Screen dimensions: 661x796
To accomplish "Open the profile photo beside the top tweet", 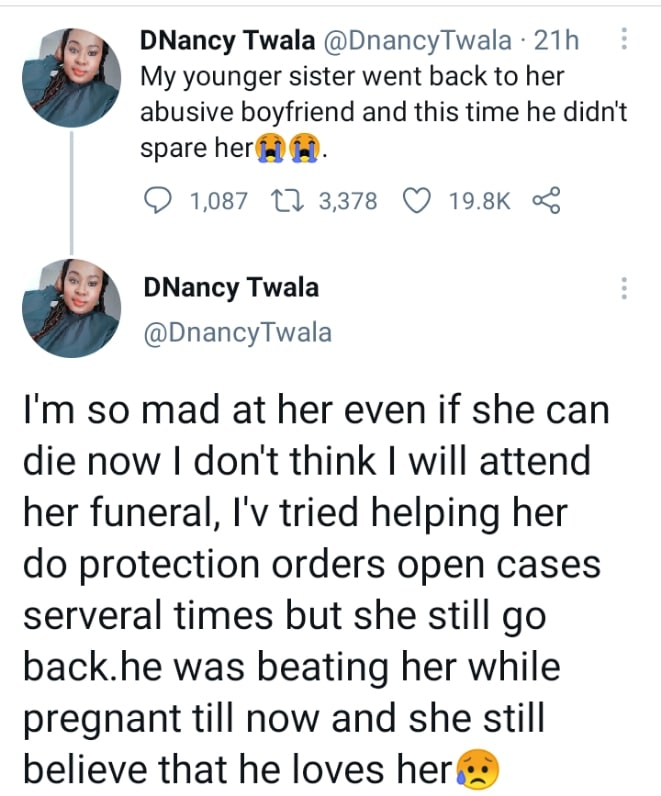I will (71, 77).
